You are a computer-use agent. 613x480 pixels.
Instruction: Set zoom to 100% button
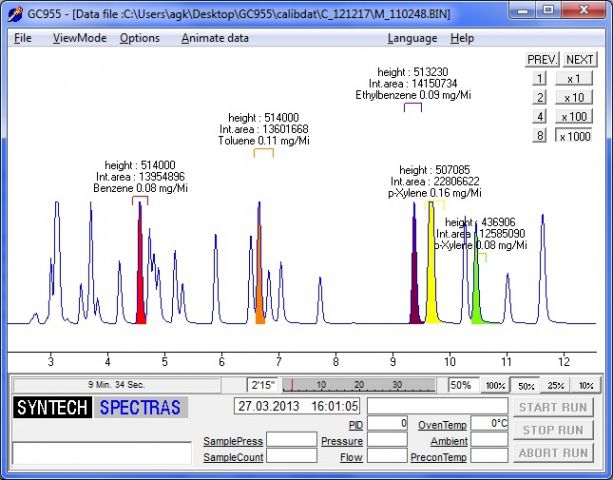coord(495,386)
